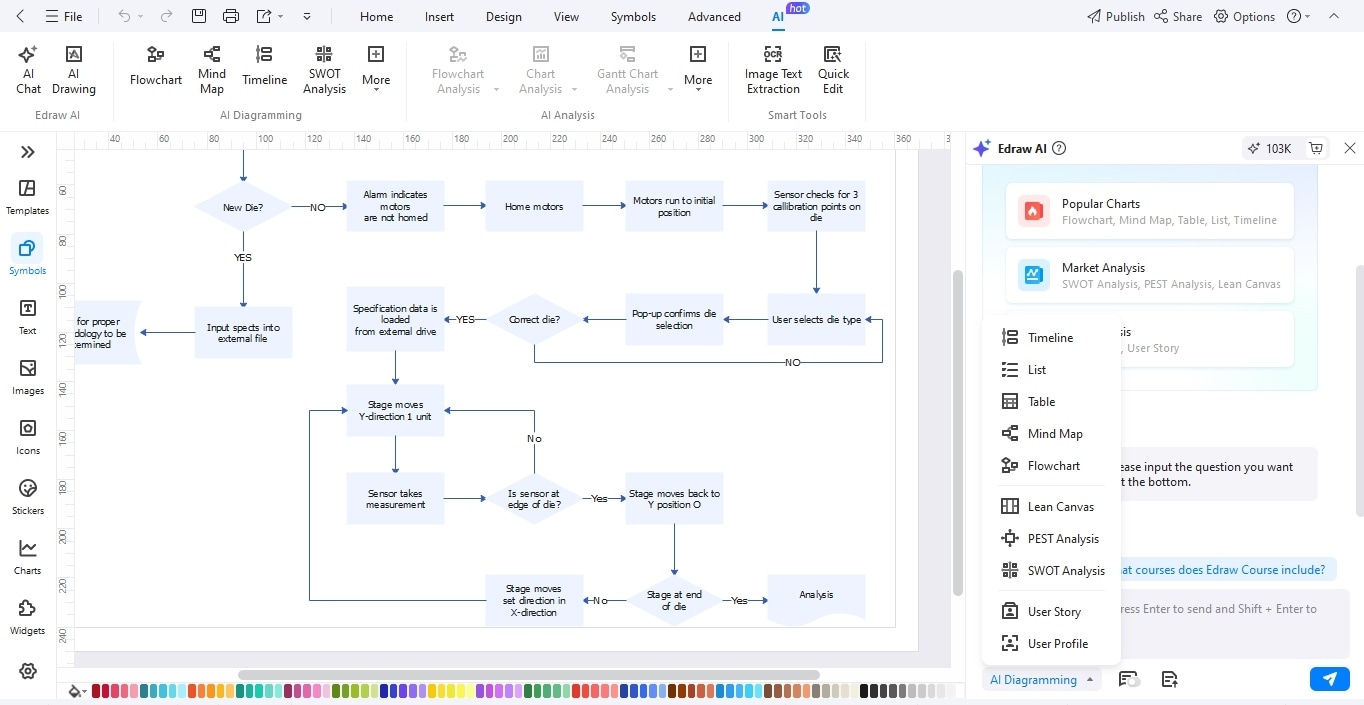Screen dimensions: 1364x705
Task: Click the canvas horizontal scrollbar
Action: (528, 675)
